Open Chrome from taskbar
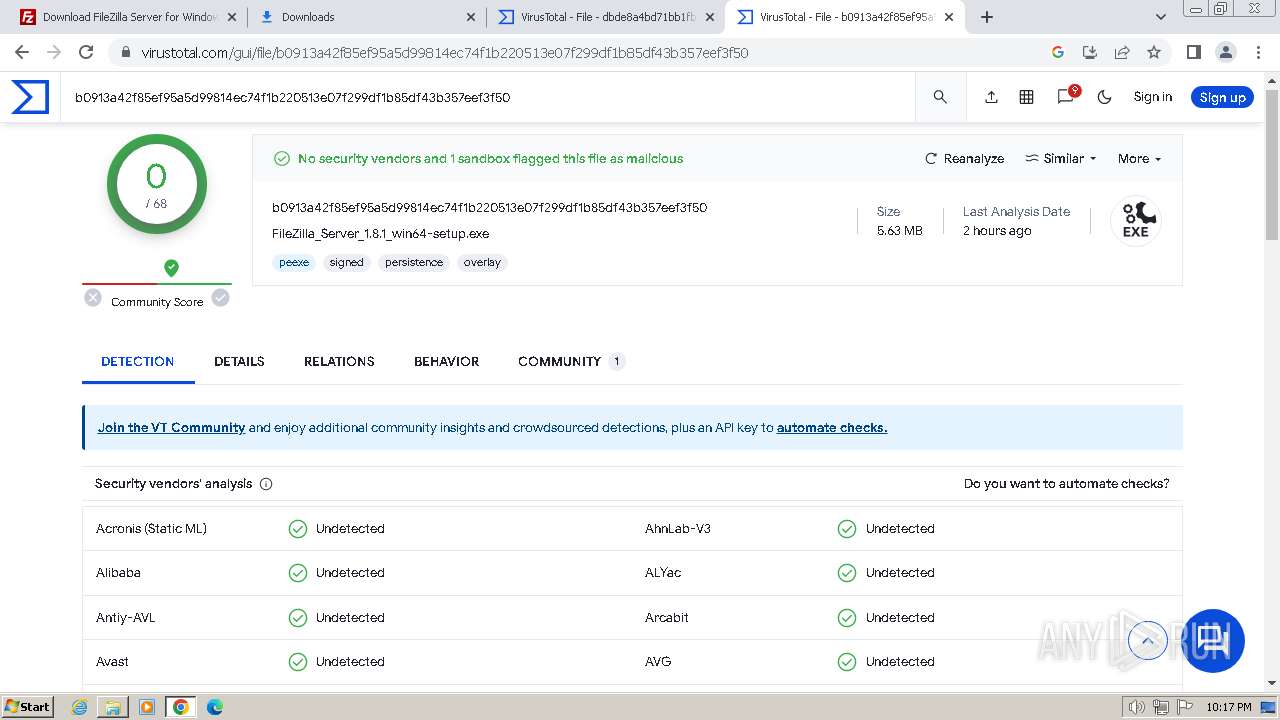 click(180, 707)
